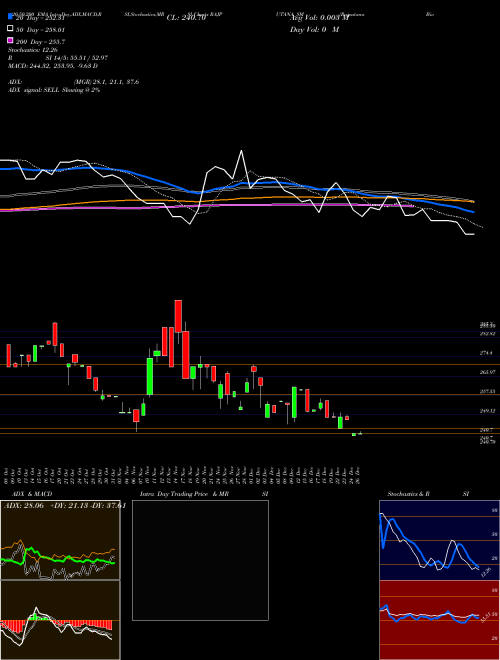Click the MACD values line

[53, 66]
